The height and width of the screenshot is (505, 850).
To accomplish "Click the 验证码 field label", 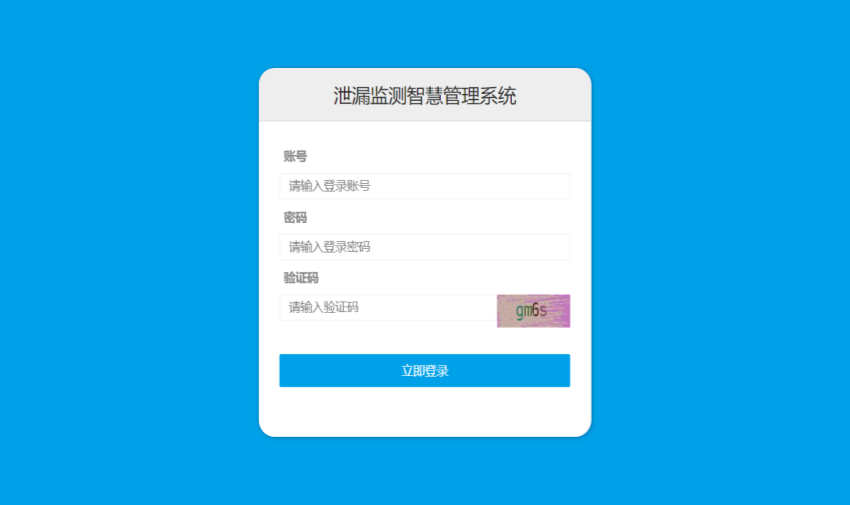I will (x=301, y=278).
